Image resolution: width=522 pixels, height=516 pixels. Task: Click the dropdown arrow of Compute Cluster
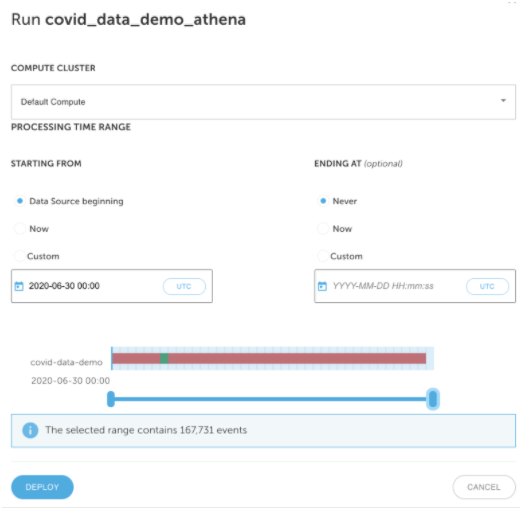click(x=503, y=100)
